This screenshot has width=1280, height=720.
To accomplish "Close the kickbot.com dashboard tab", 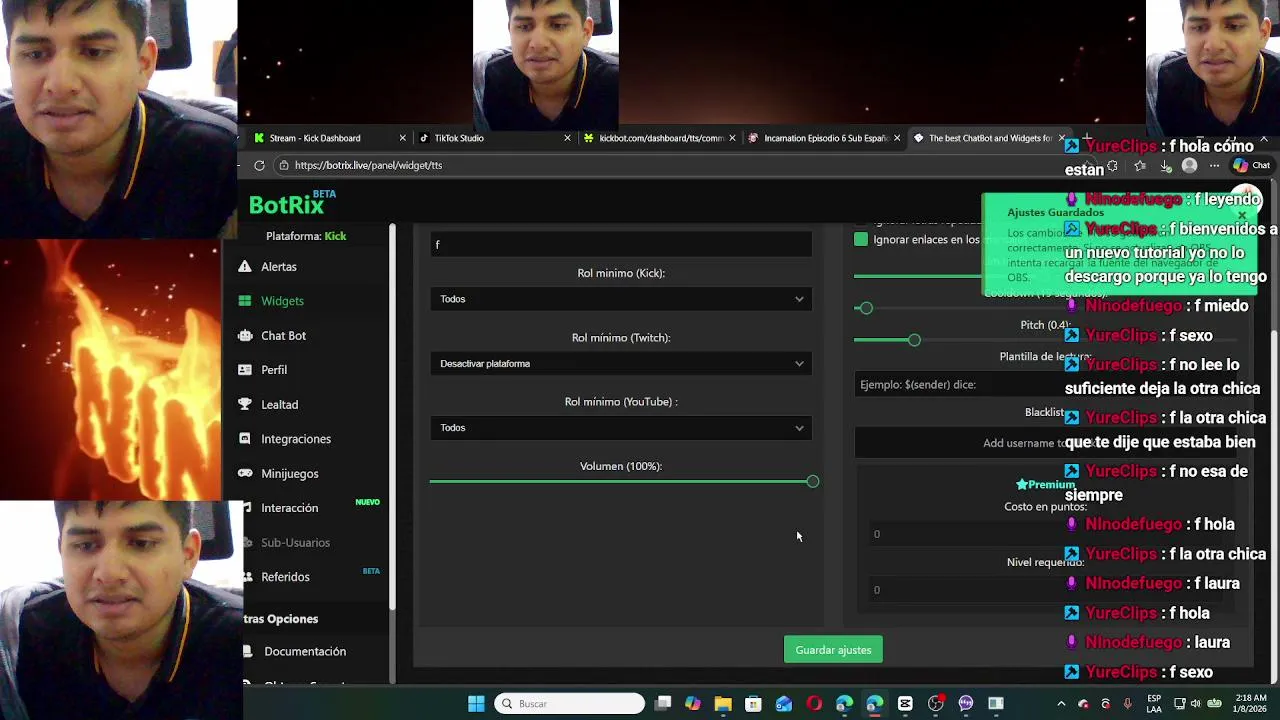I will click(x=732, y=138).
